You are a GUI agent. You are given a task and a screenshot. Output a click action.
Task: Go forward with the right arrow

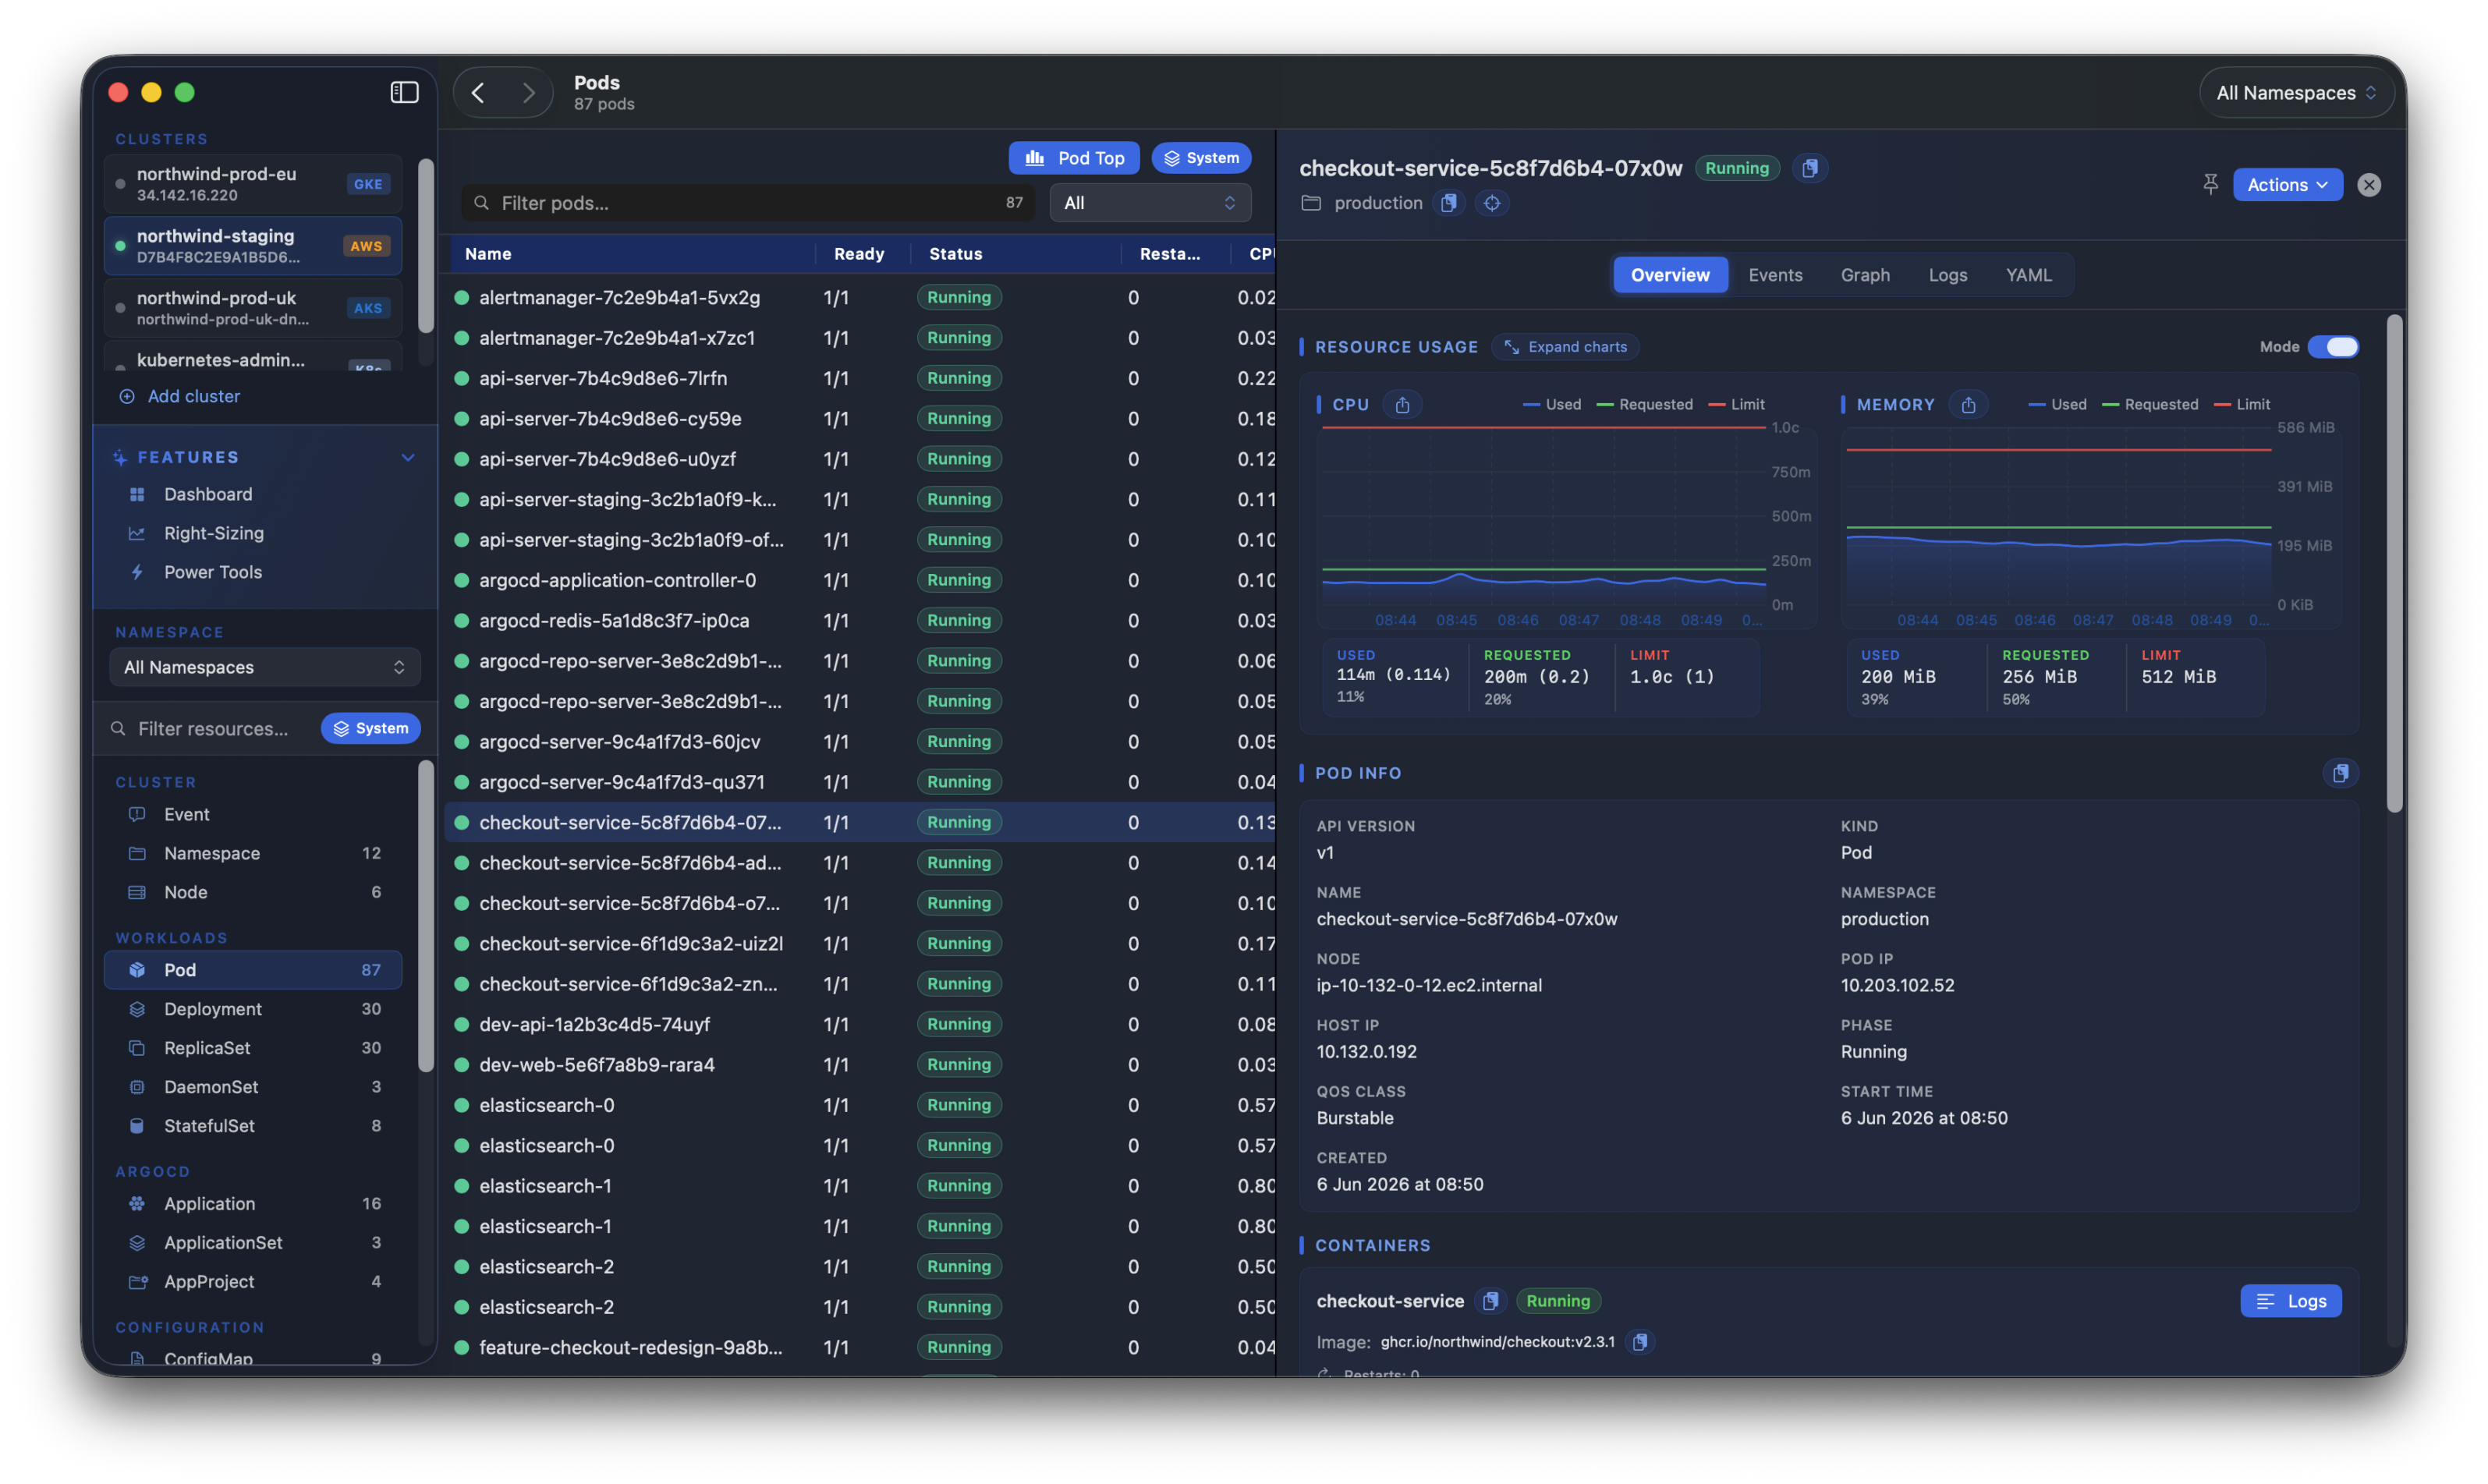pyautogui.click(x=528, y=93)
